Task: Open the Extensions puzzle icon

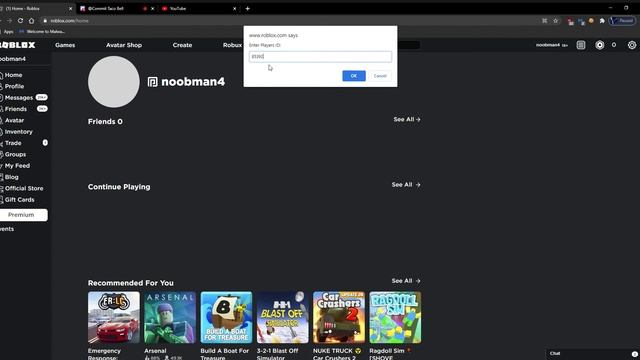Action: click(602, 21)
